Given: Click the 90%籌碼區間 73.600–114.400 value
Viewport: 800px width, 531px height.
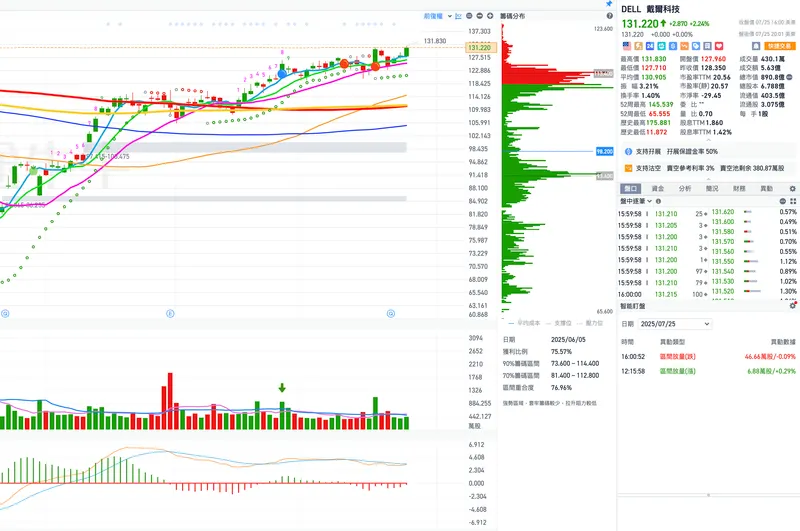Looking at the screenshot, I should (x=575, y=364).
